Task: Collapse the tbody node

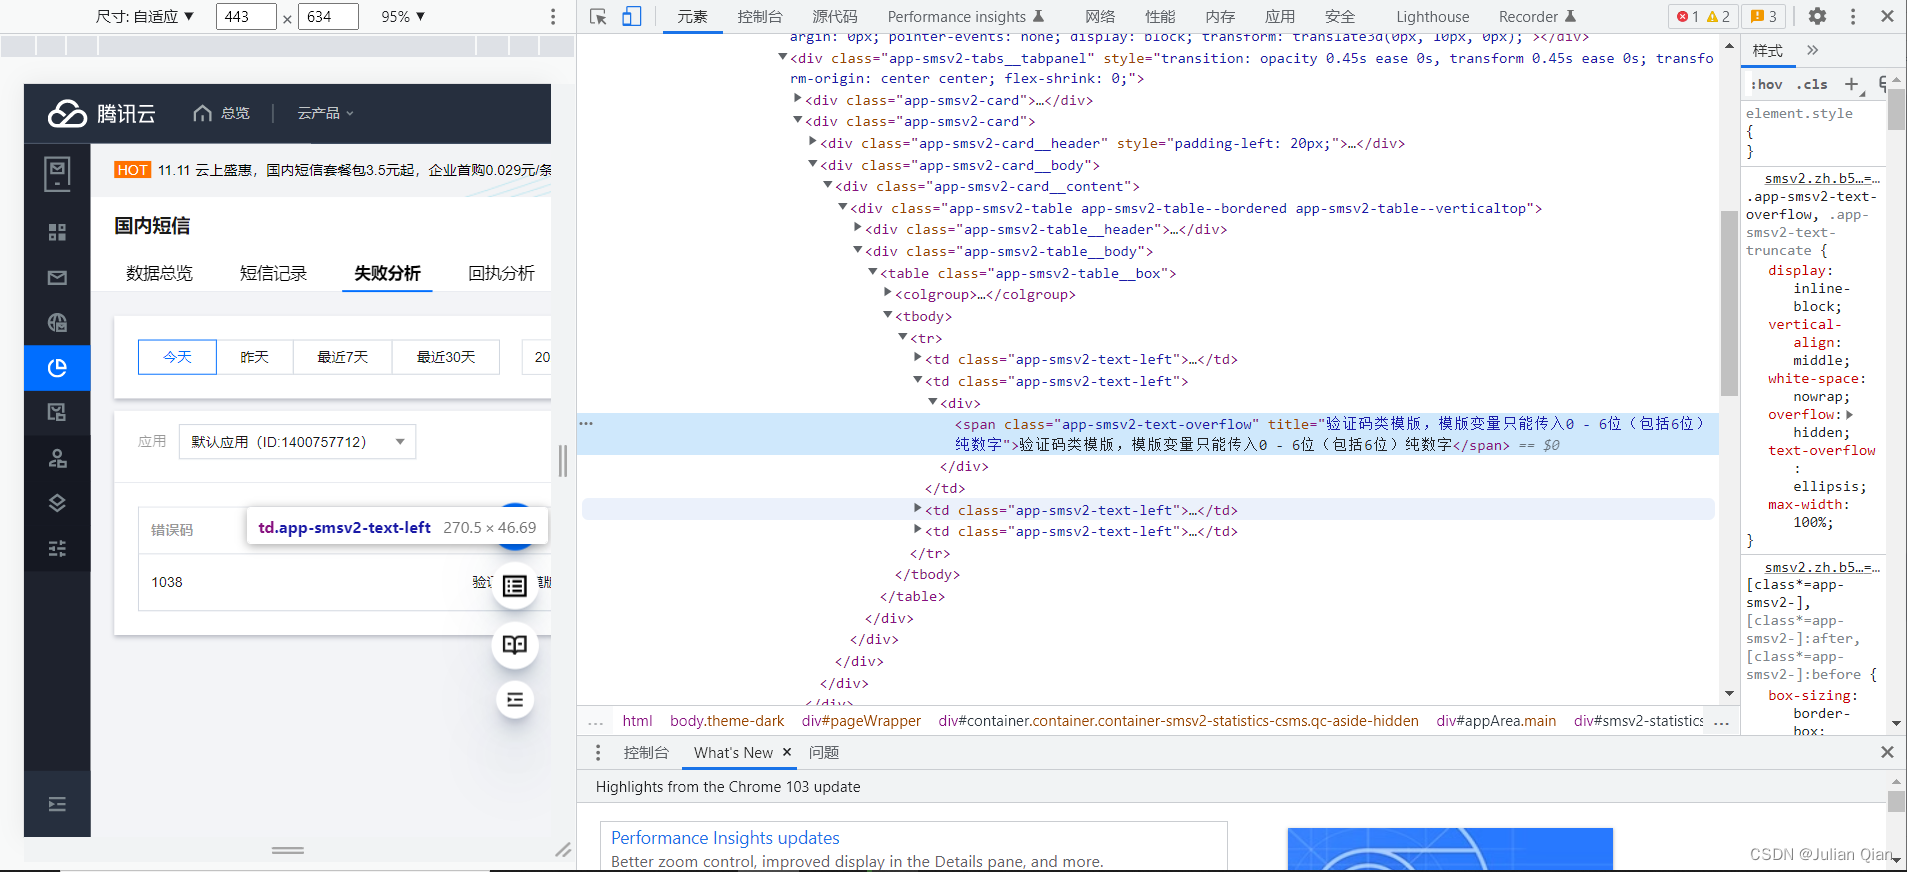Action: pyautogui.click(x=888, y=315)
